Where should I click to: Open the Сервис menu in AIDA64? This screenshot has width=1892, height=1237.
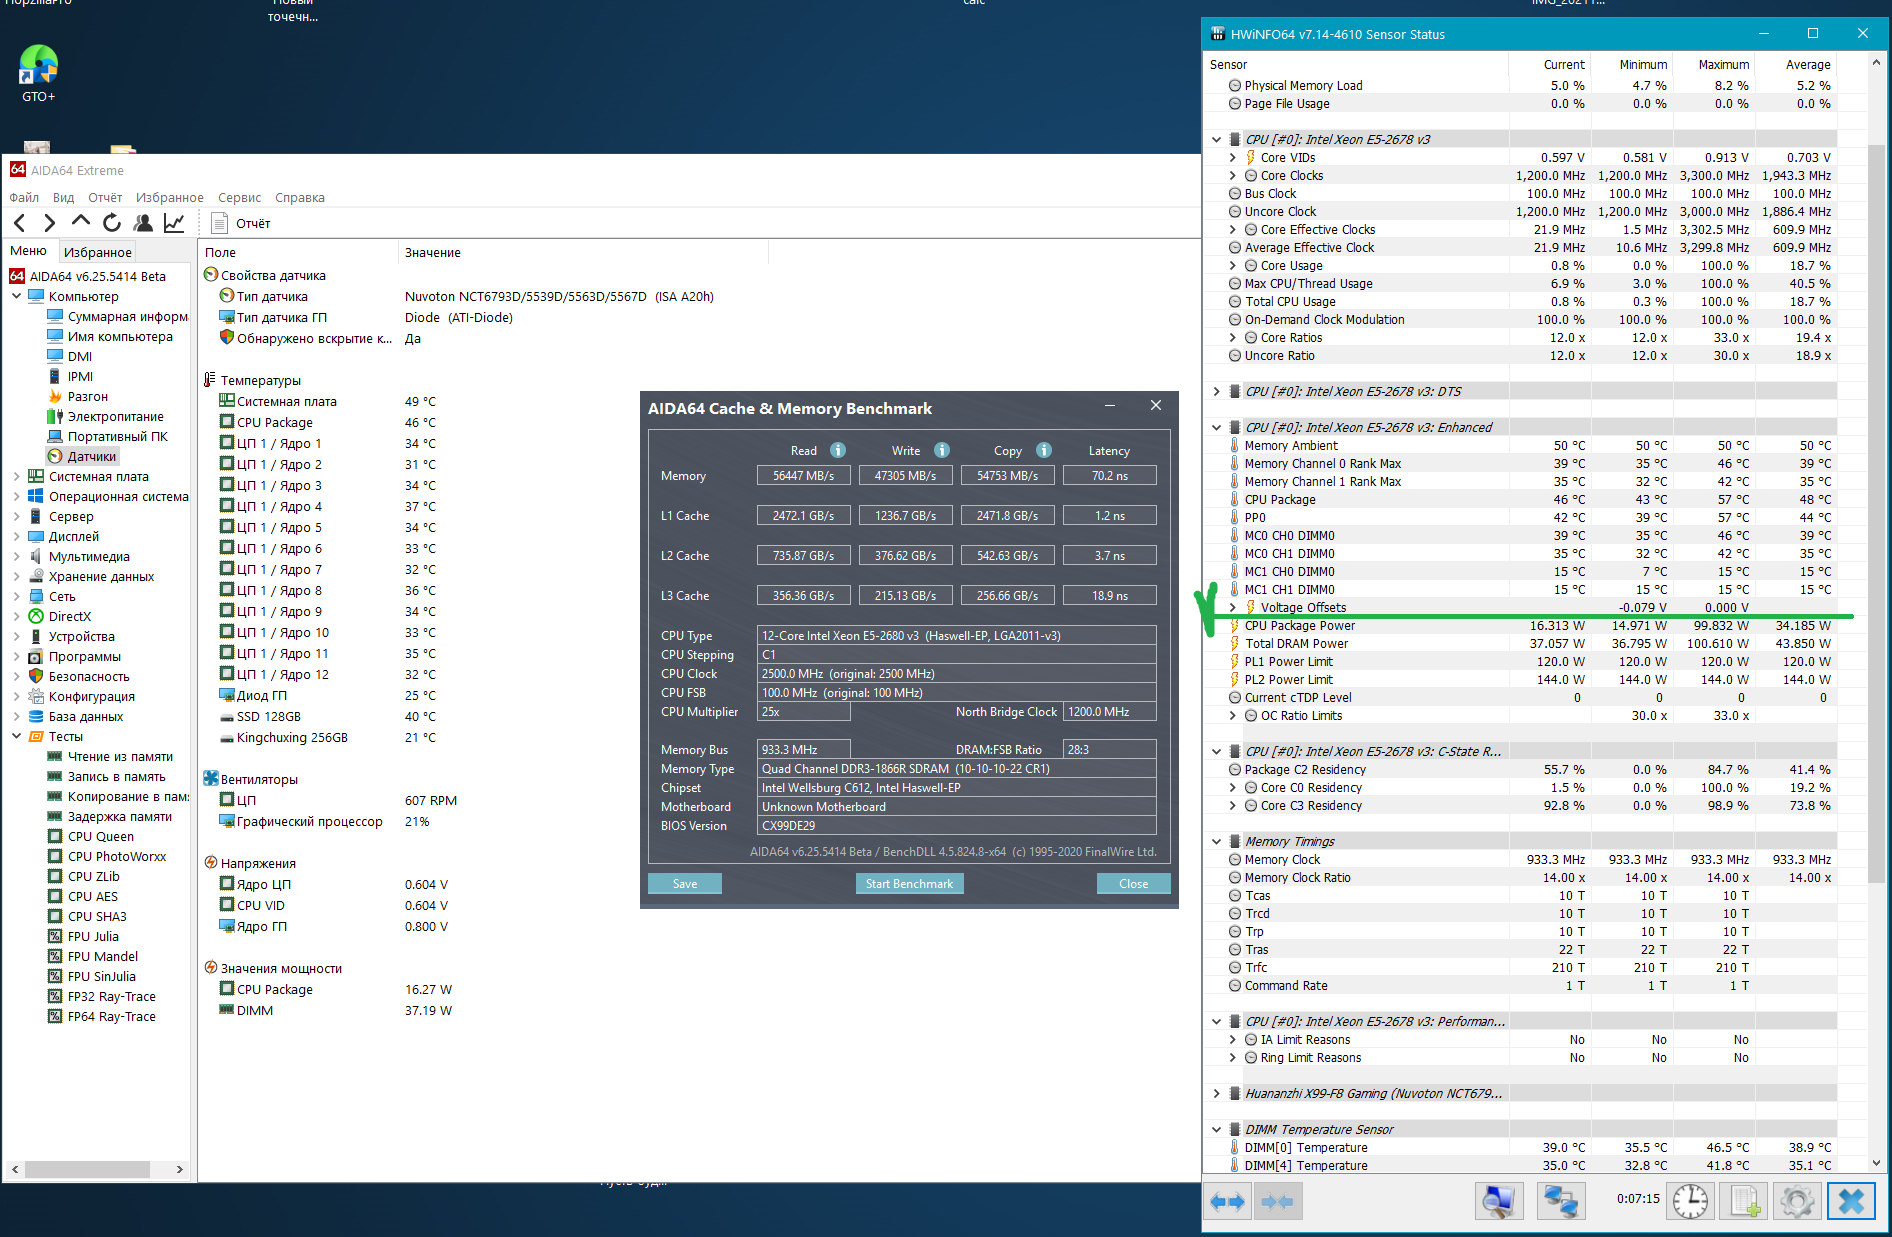click(239, 197)
